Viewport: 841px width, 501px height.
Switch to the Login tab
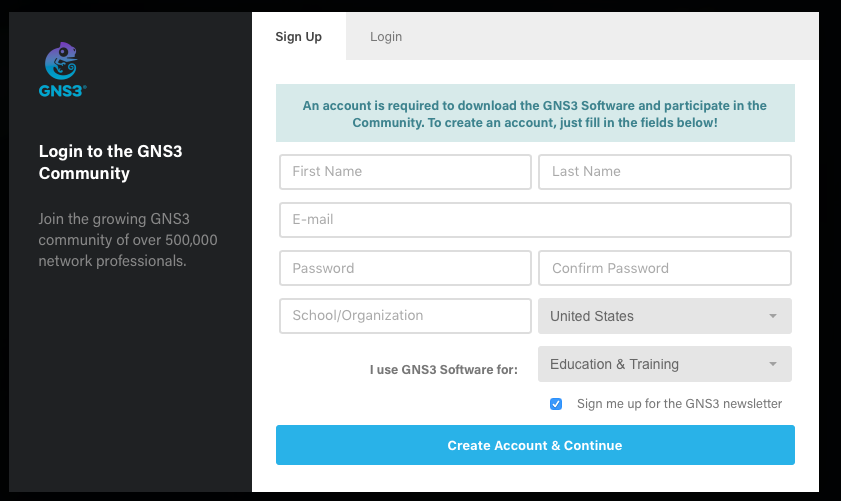[x=386, y=36]
